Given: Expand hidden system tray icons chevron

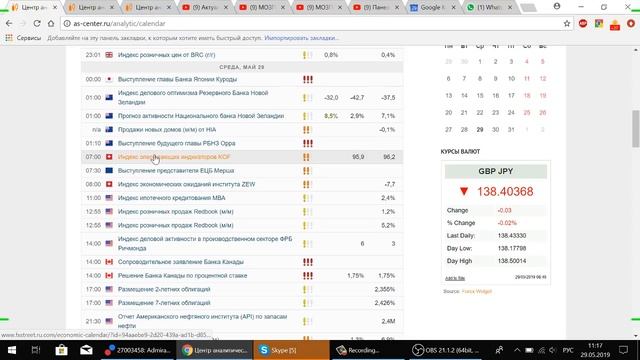Looking at the screenshot, I should click(517, 350).
